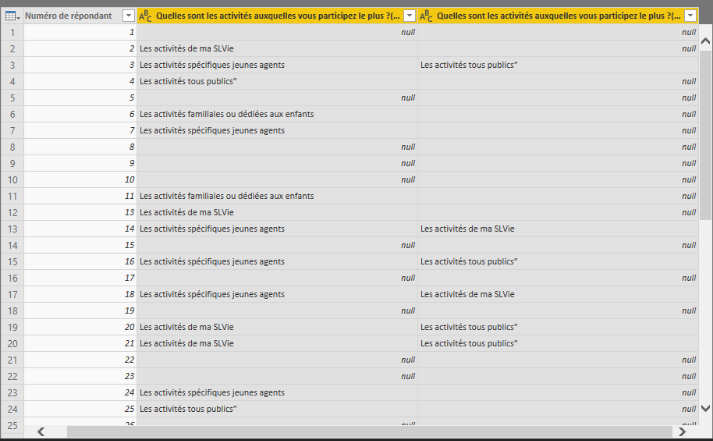The height and width of the screenshot is (441, 713).
Task: Click 'Les activités de ma SLVie' for respondent 21
Action: tap(186, 343)
